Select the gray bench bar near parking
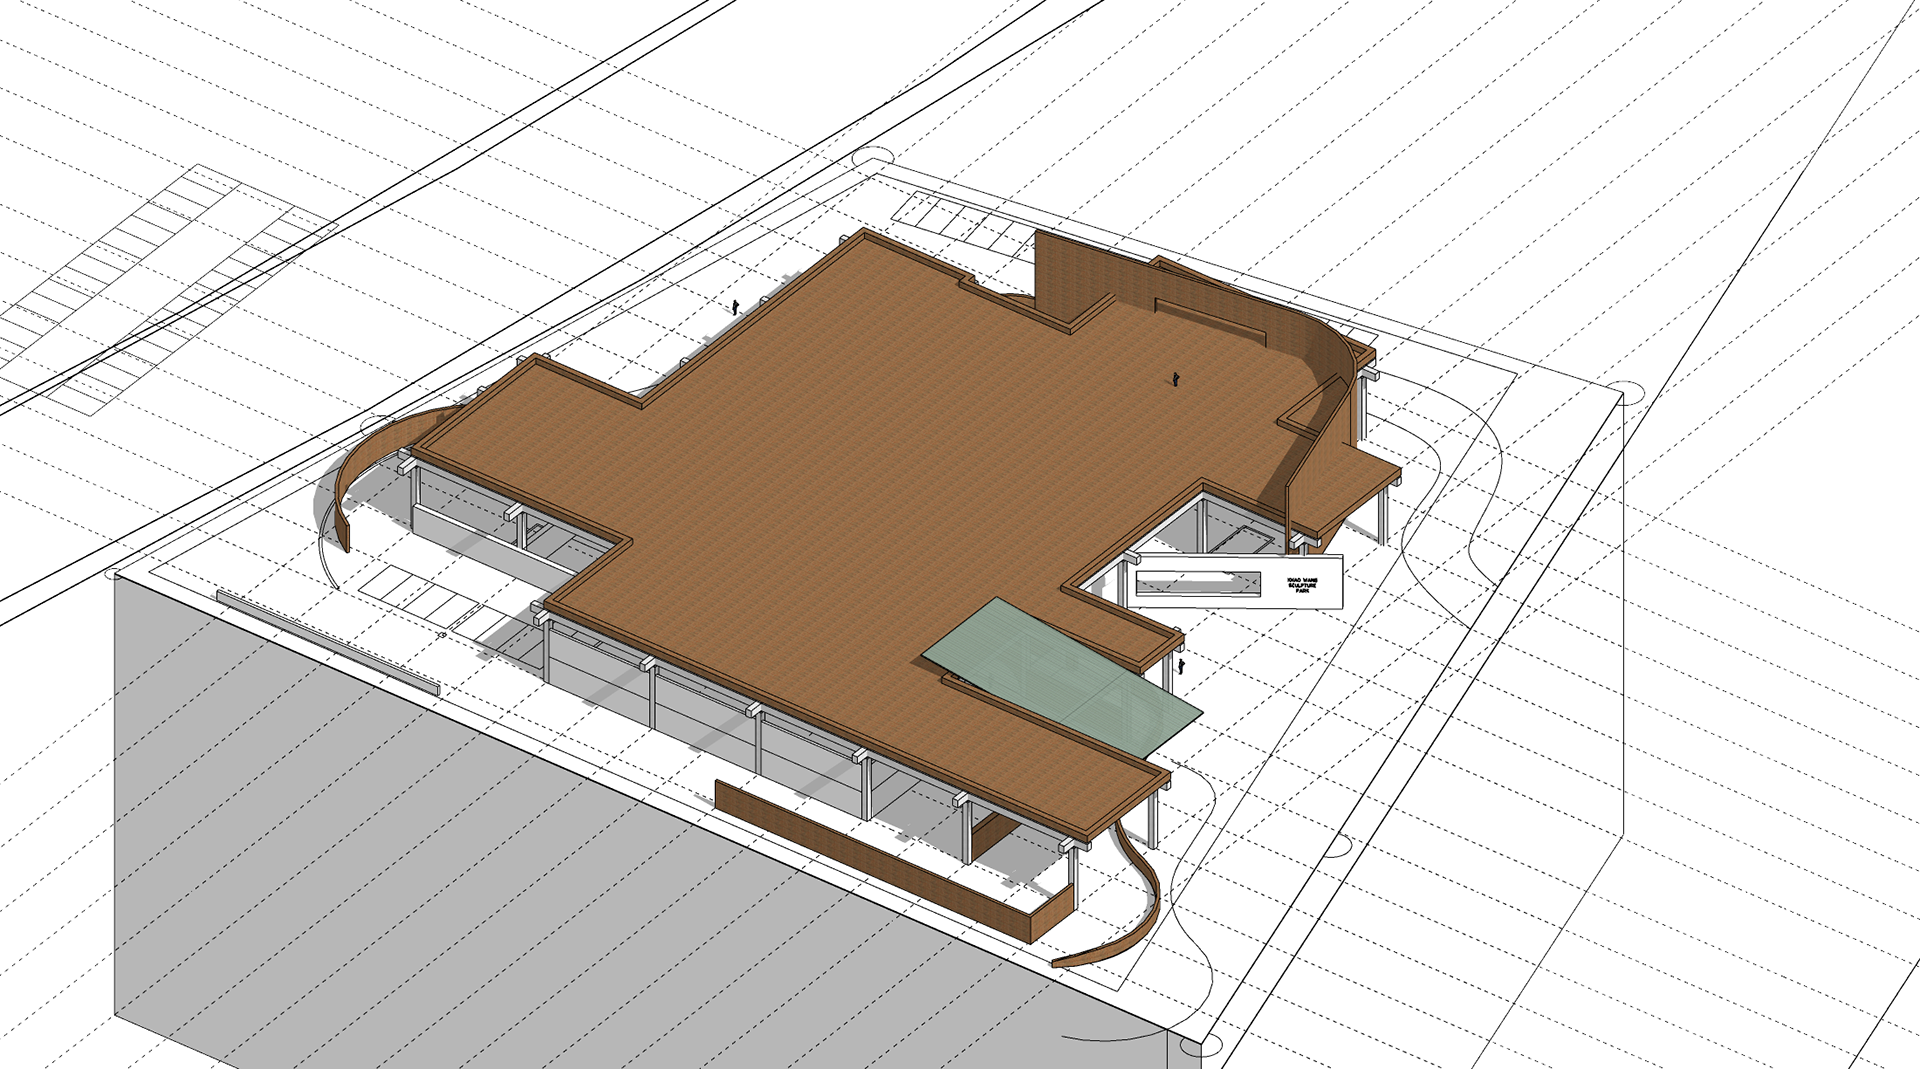Image resolution: width=1920 pixels, height=1069 pixels. click(x=328, y=641)
